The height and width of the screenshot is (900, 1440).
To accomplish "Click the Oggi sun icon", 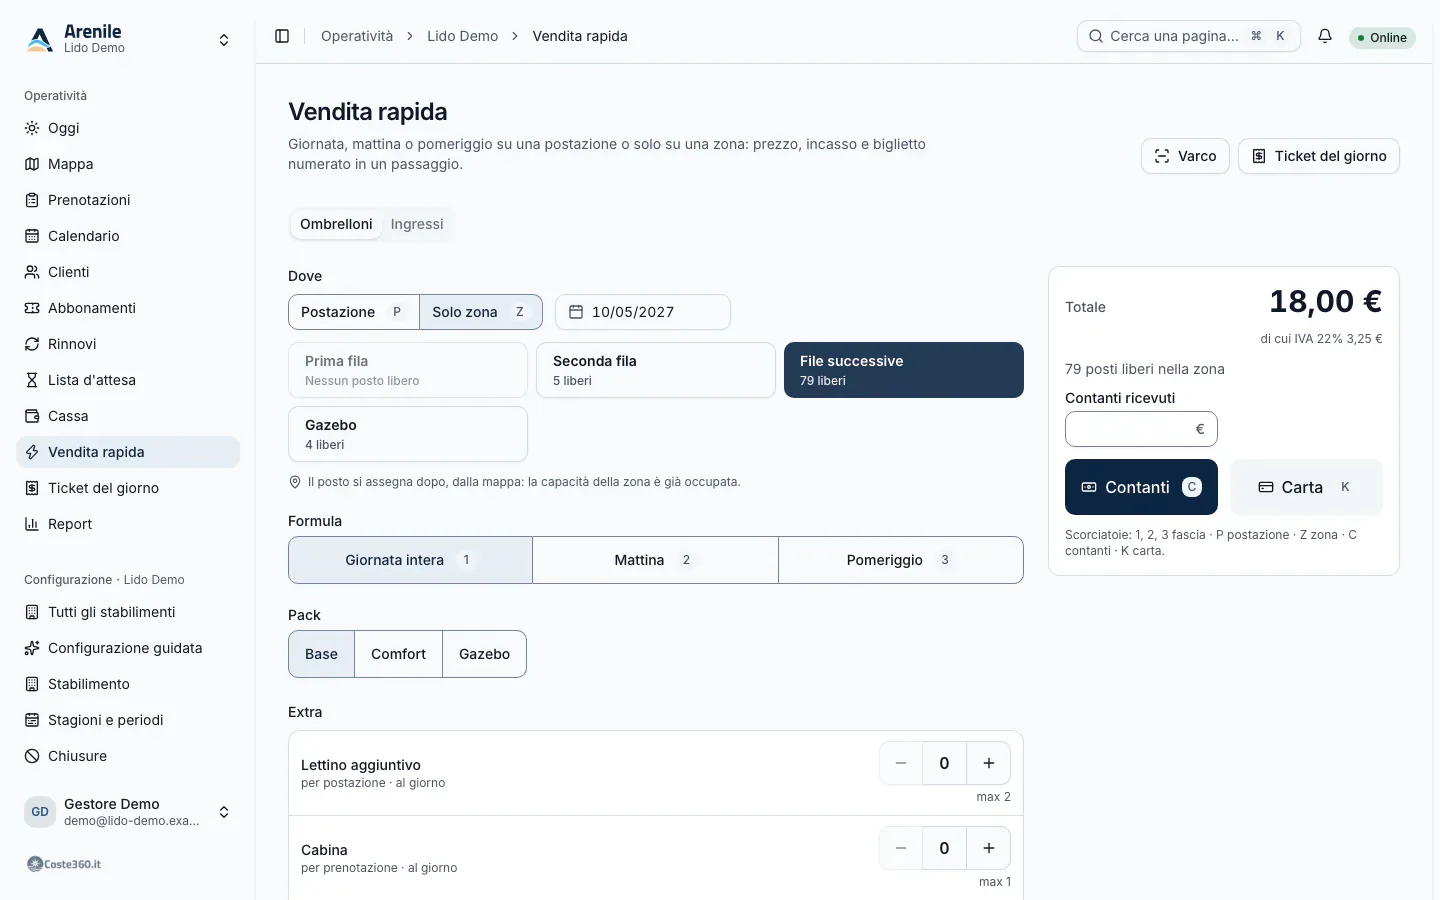I will [x=32, y=128].
